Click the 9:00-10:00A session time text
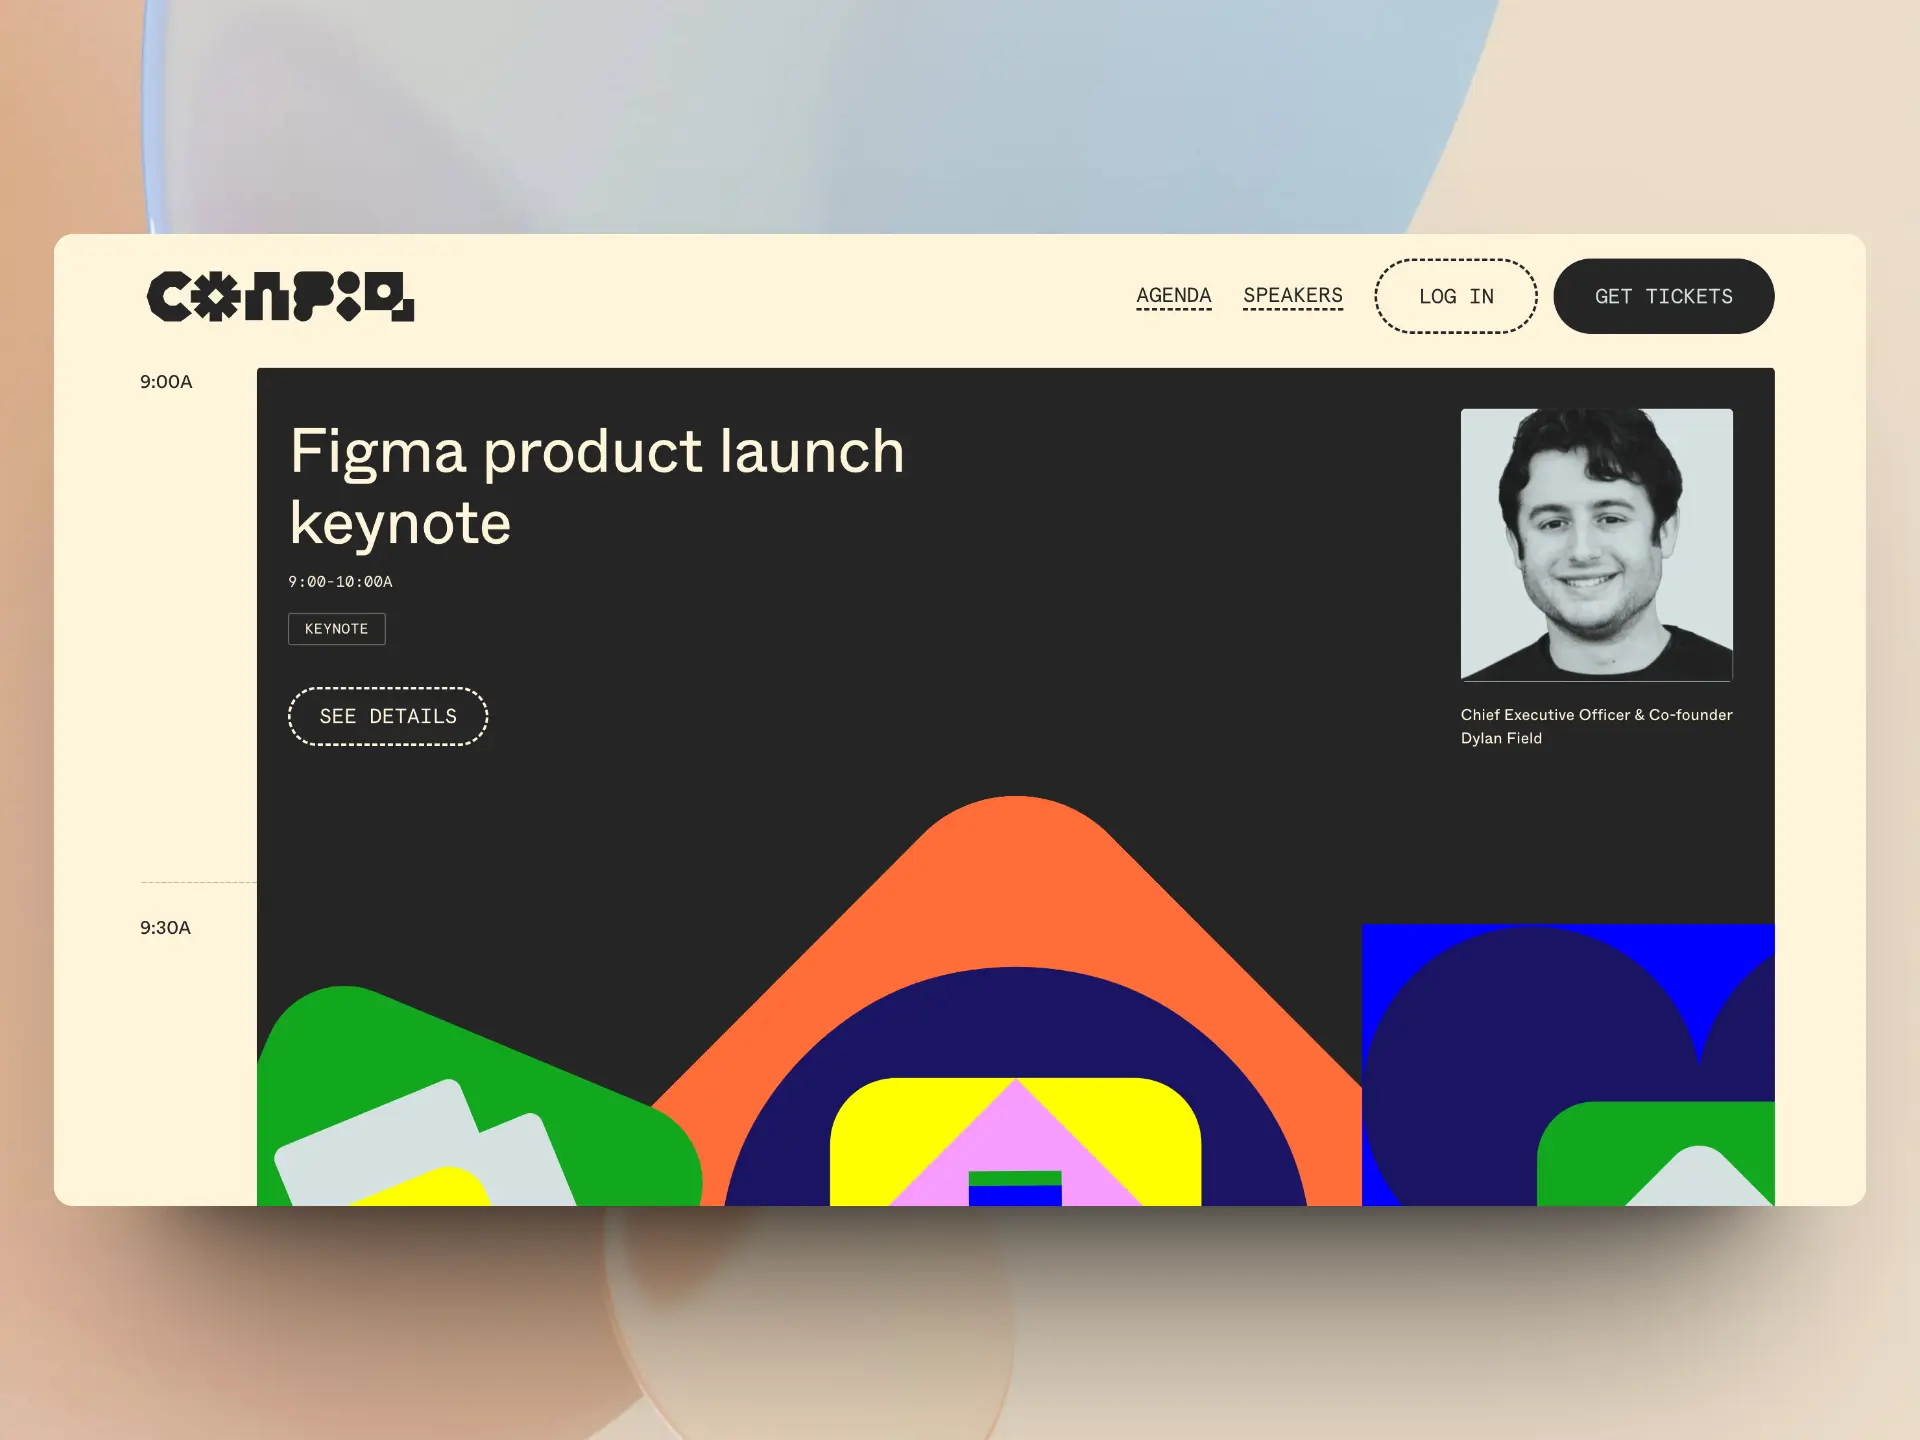 (x=341, y=582)
